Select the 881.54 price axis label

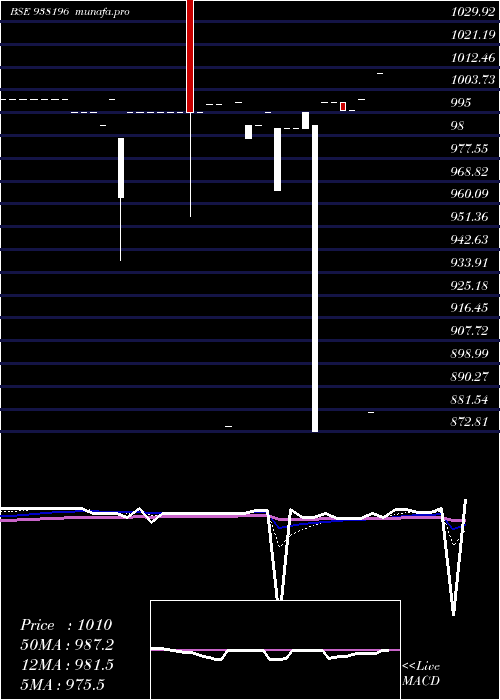point(469,399)
